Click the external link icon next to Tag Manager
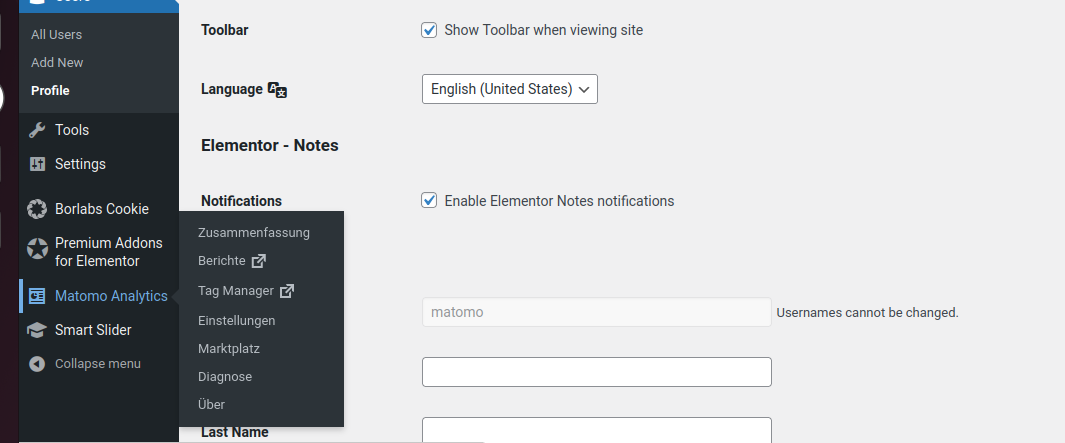This screenshot has width=1065, height=443. 287,291
